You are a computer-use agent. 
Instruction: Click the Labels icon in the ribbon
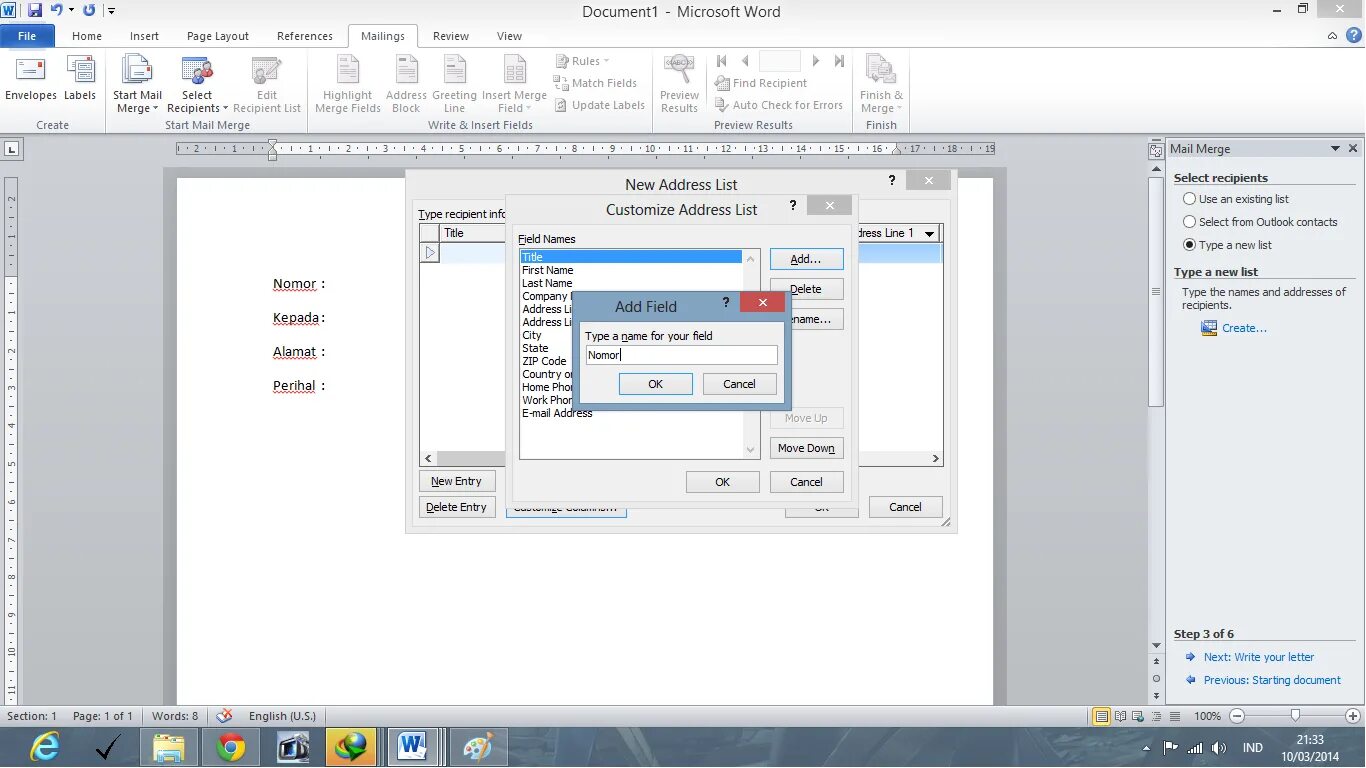(80, 80)
